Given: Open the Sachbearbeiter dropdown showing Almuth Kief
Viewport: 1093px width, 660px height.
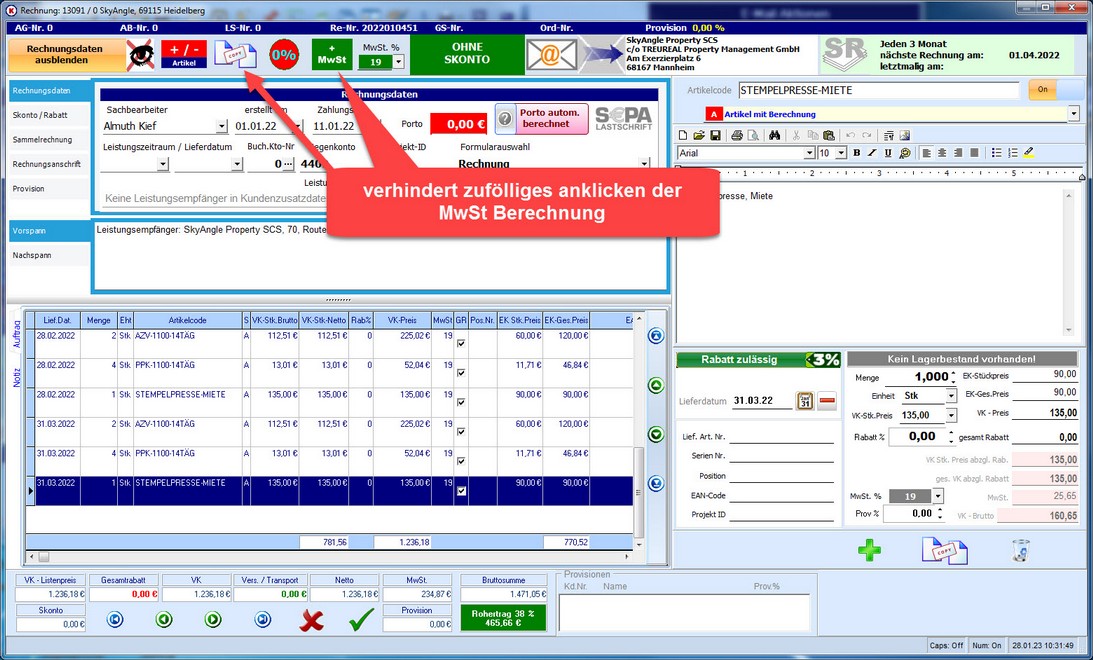Looking at the screenshot, I should (x=221, y=127).
